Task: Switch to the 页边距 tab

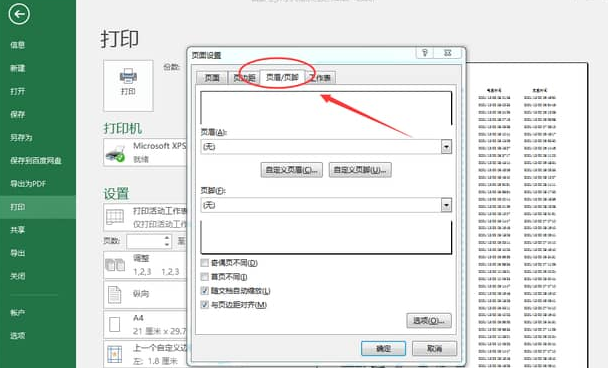Action: [x=244, y=78]
